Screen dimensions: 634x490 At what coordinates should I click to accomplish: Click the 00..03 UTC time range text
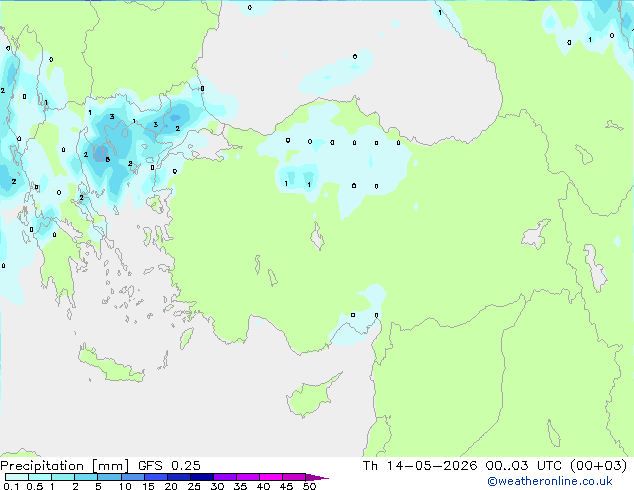(524, 466)
